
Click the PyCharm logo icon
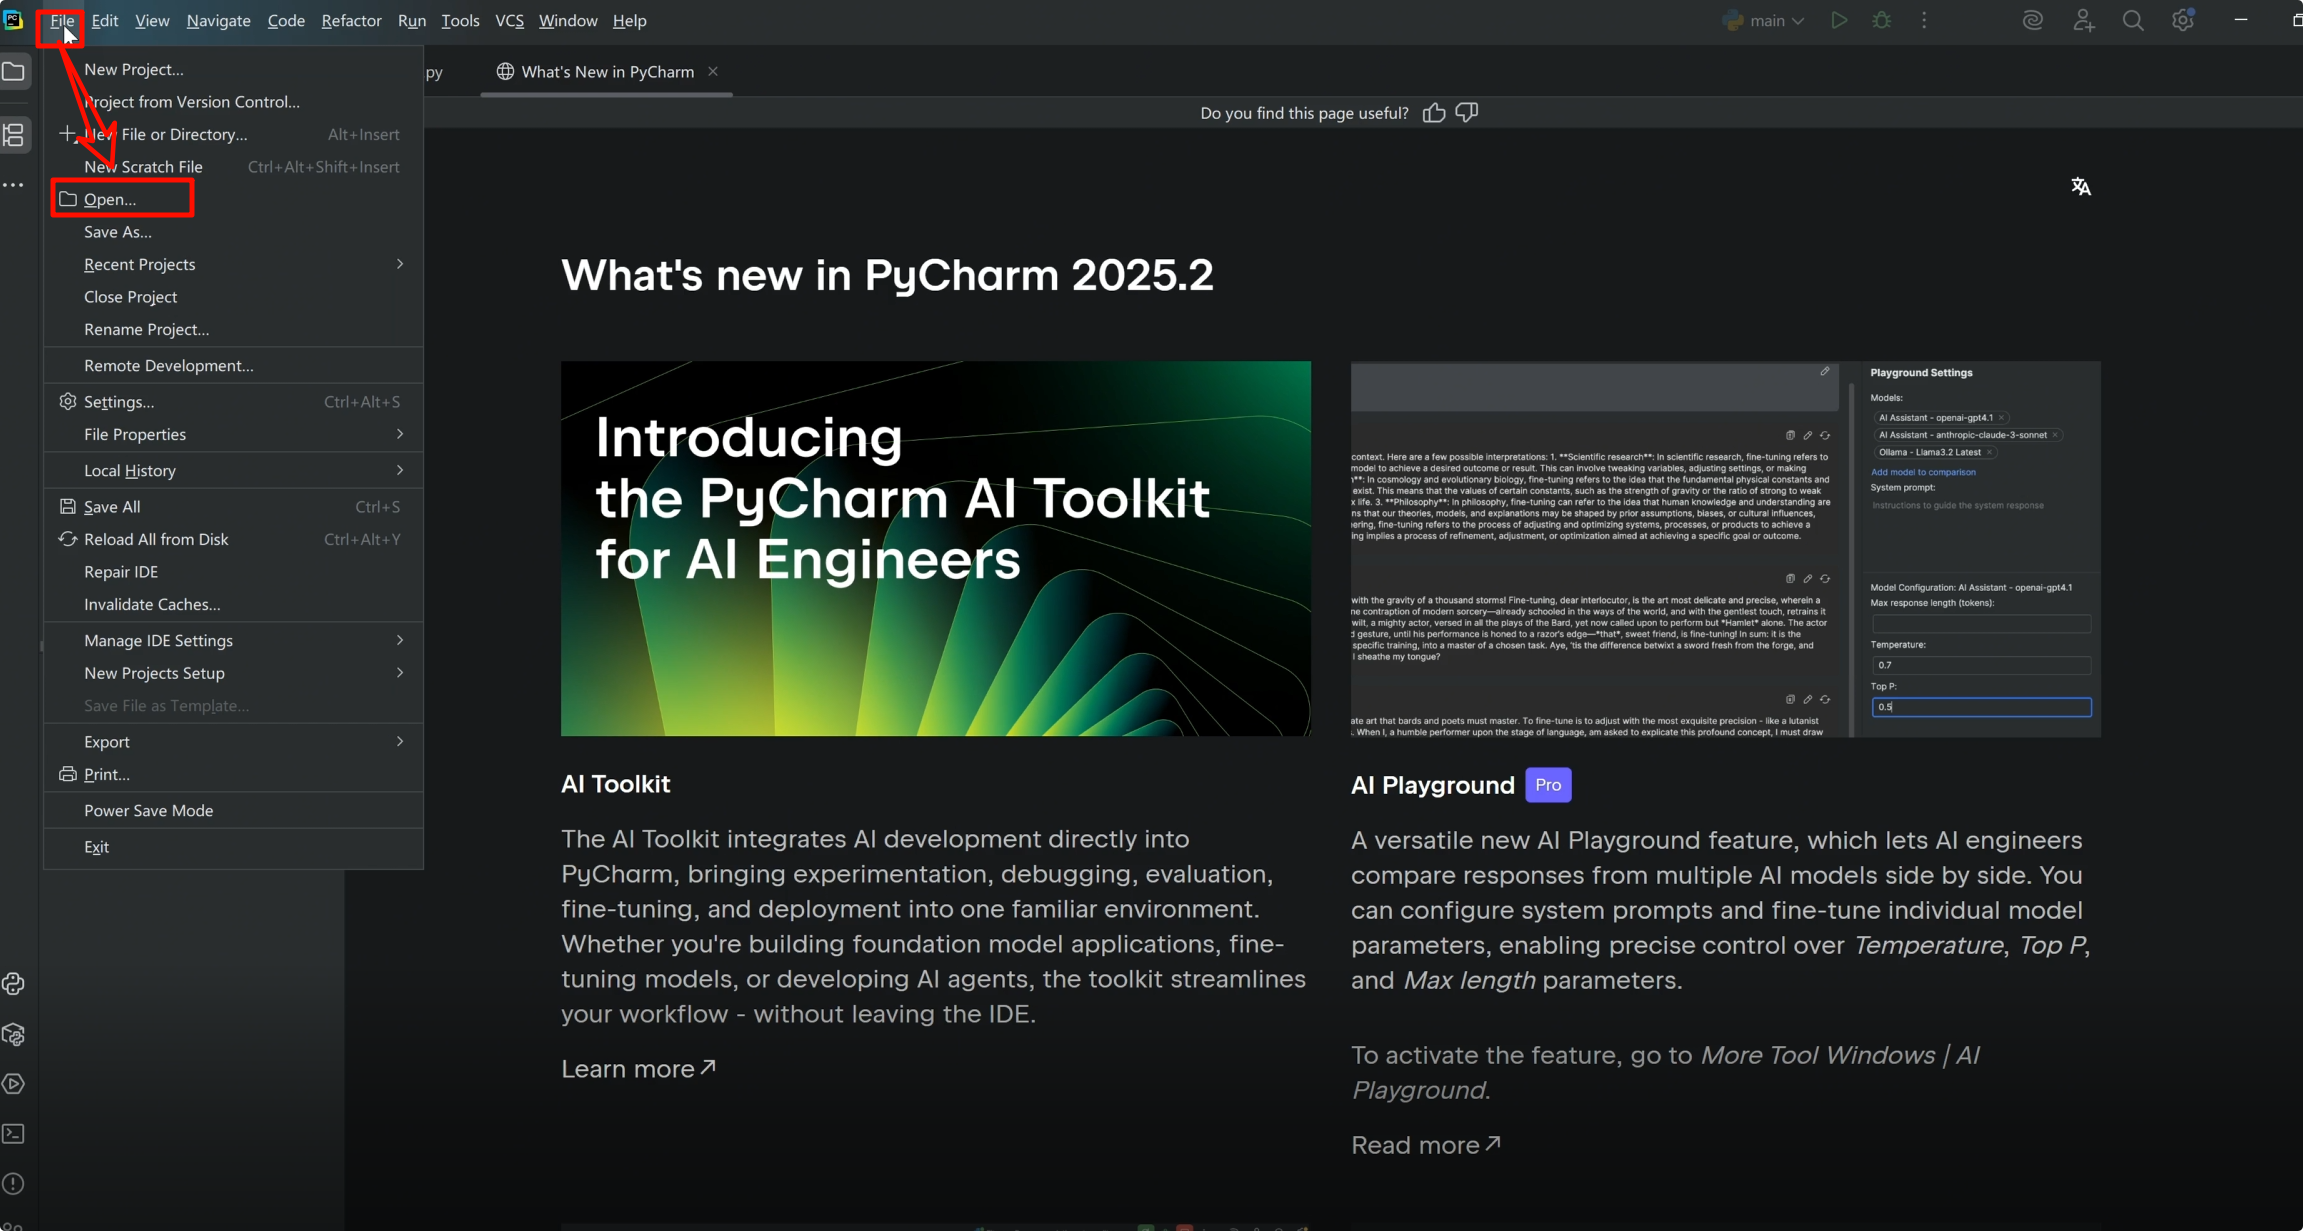13,20
